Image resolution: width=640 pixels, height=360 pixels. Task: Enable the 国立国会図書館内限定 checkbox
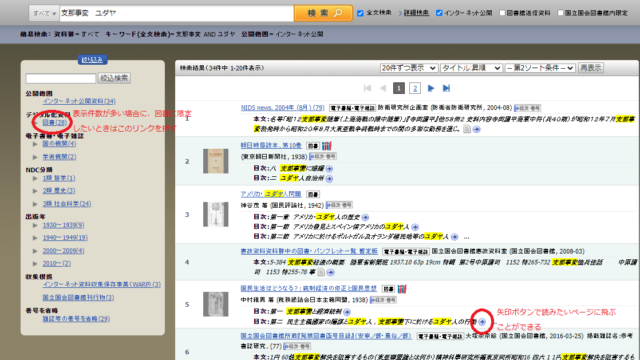[560, 13]
